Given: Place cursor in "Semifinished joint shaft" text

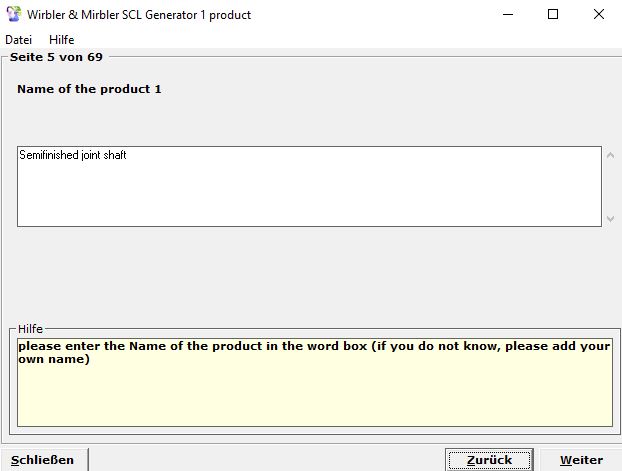Looking at the screenshot, I should tap(73, 156).
